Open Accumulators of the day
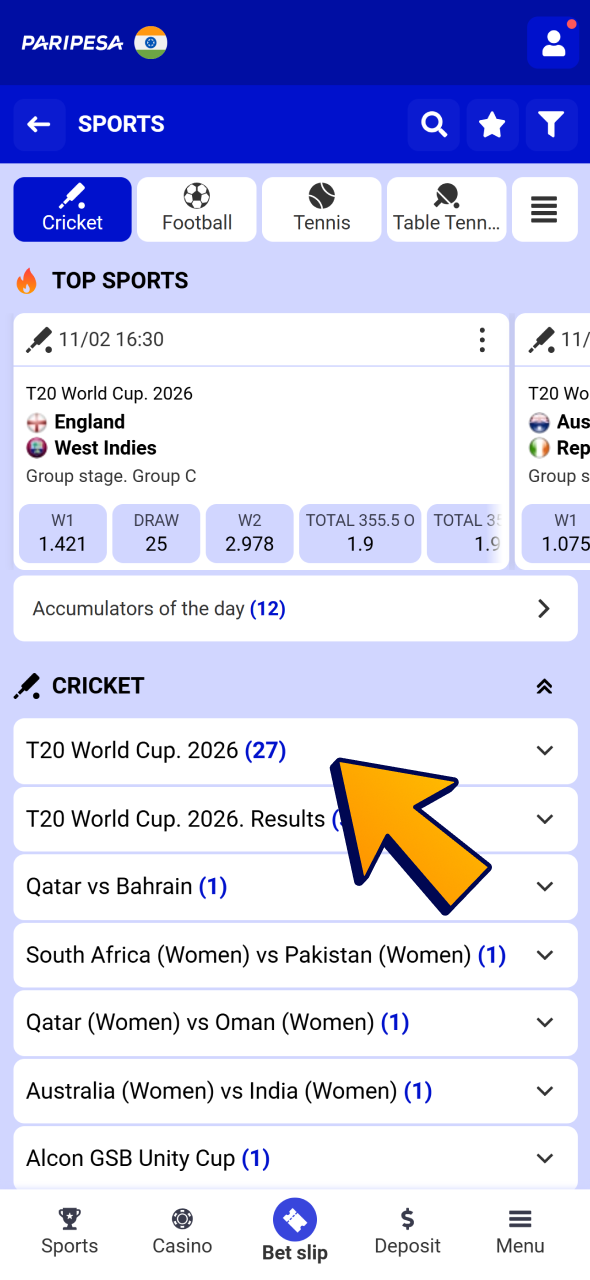590x1280 pixels. 295,608
